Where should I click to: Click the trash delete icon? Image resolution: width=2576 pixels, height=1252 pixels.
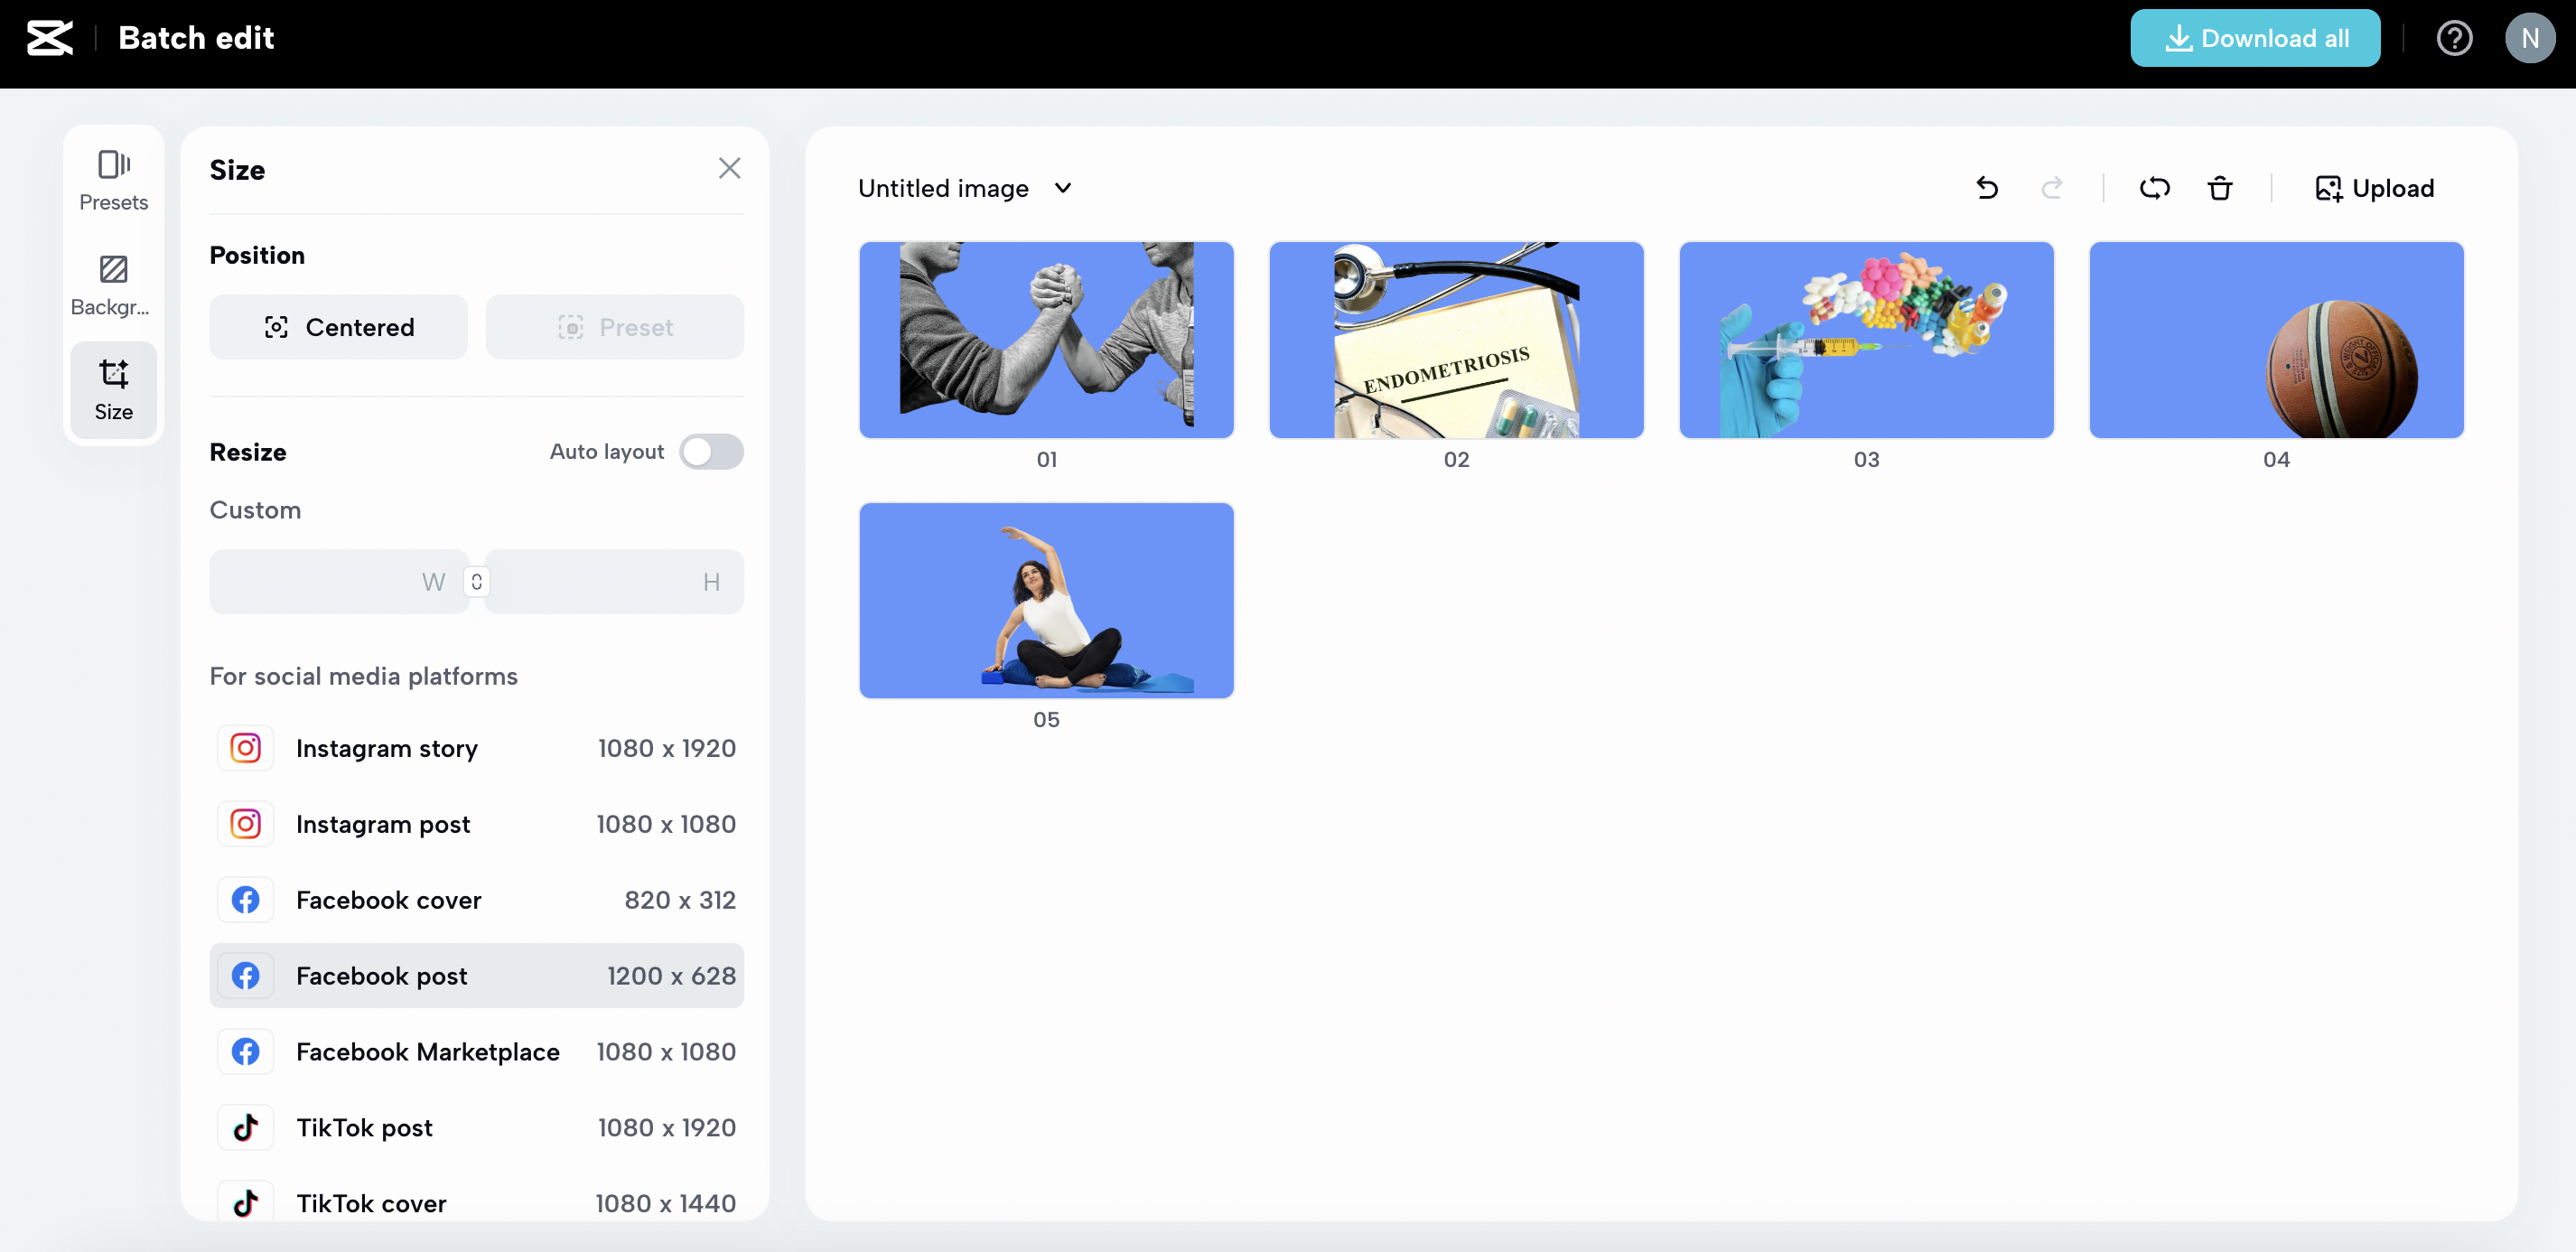coord(2219,188)
